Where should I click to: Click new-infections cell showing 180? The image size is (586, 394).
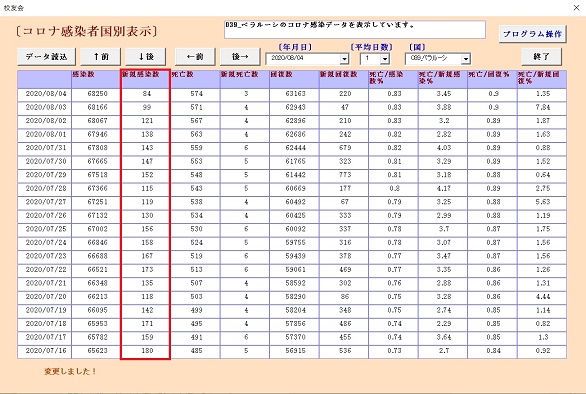point(146,351)
